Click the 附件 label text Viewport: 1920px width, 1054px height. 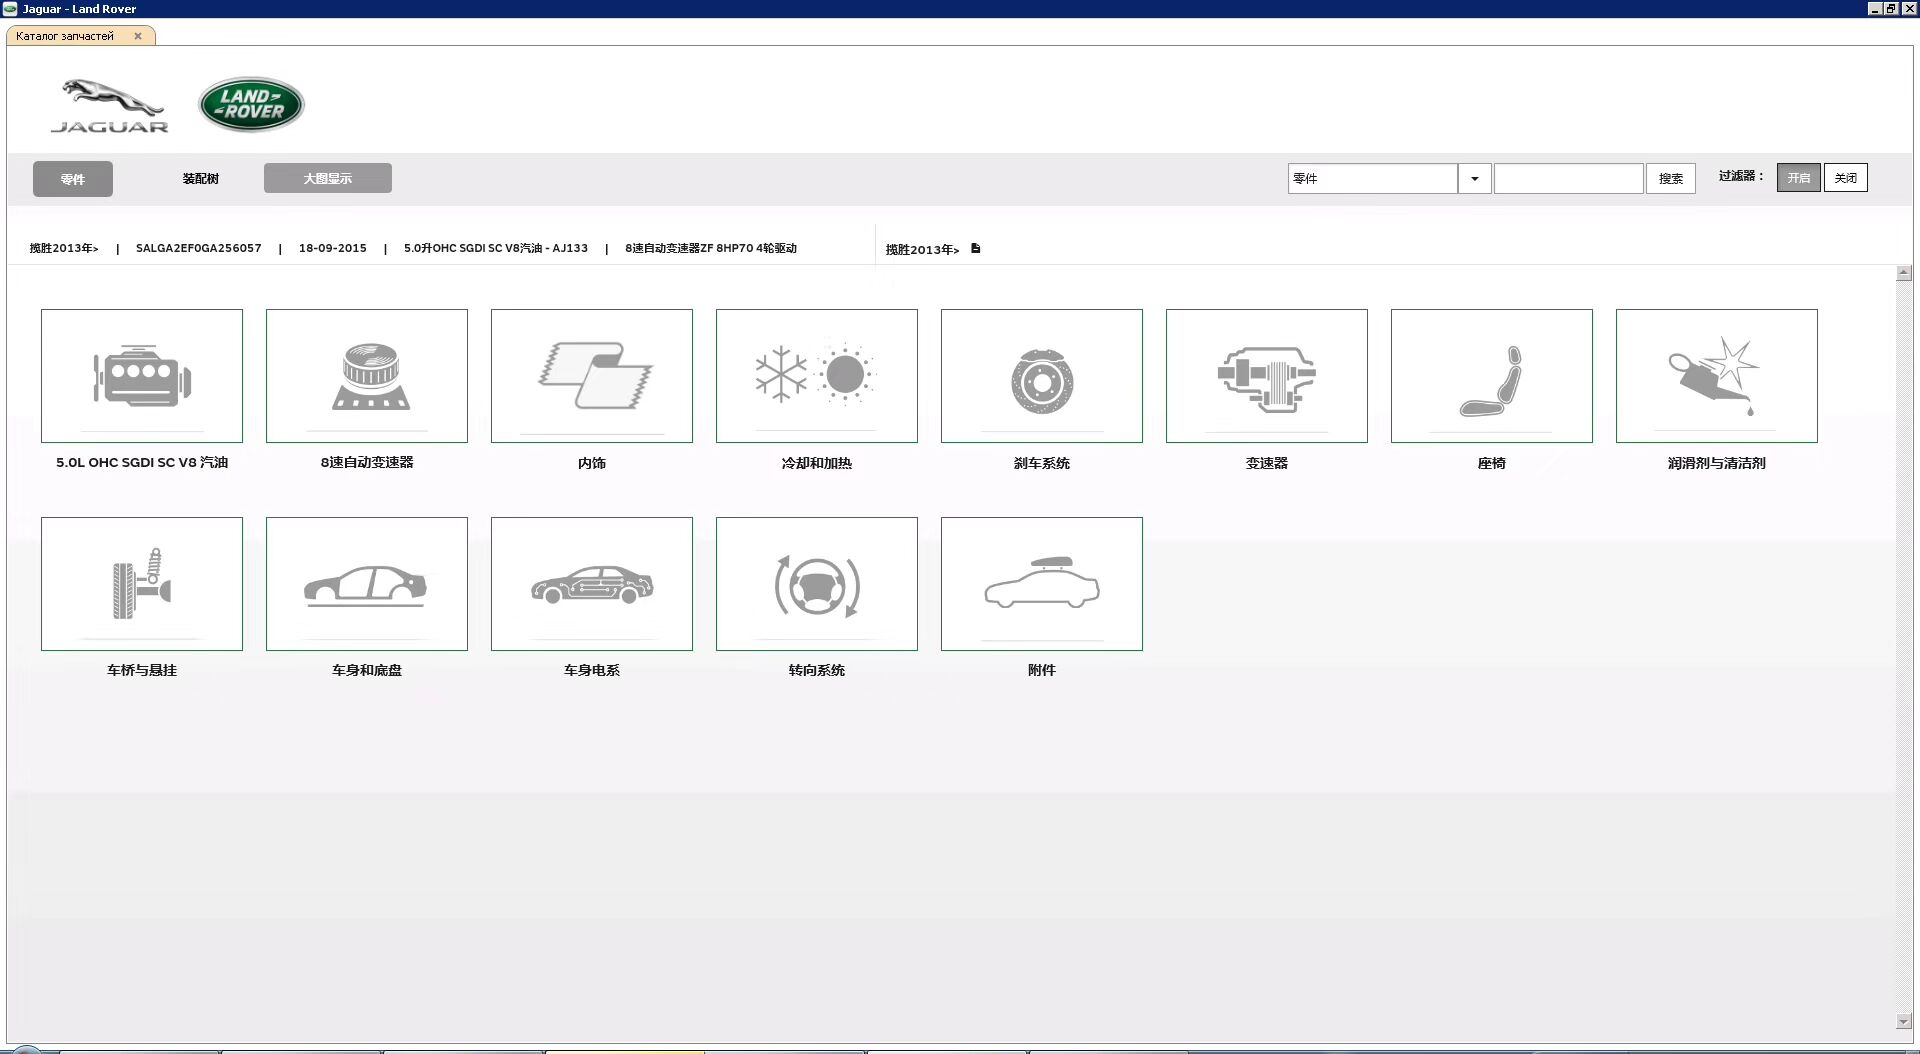tap(1042, 670)
